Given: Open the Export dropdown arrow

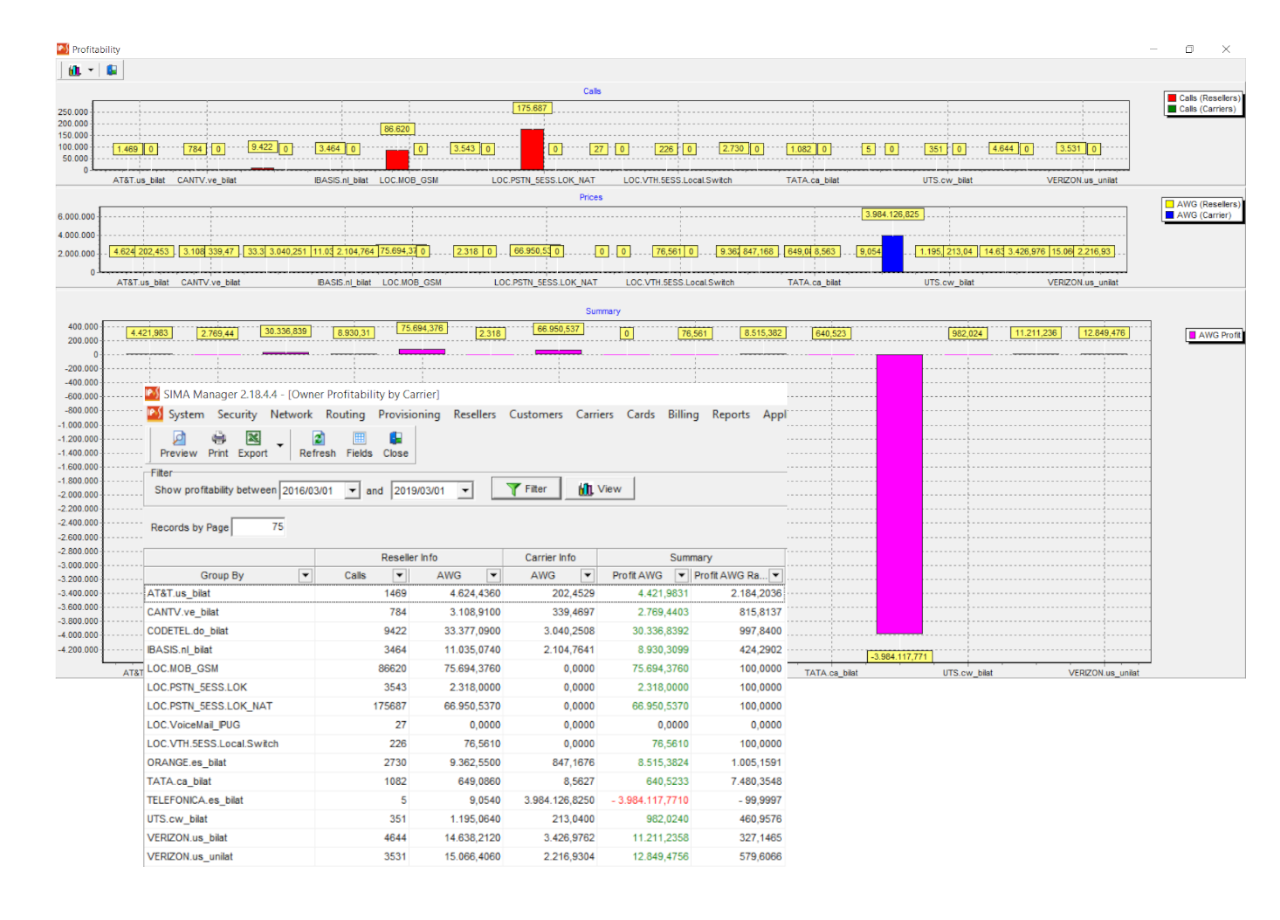Looking at the screenshot, I should pyautogui.click(x=279, y=445).
